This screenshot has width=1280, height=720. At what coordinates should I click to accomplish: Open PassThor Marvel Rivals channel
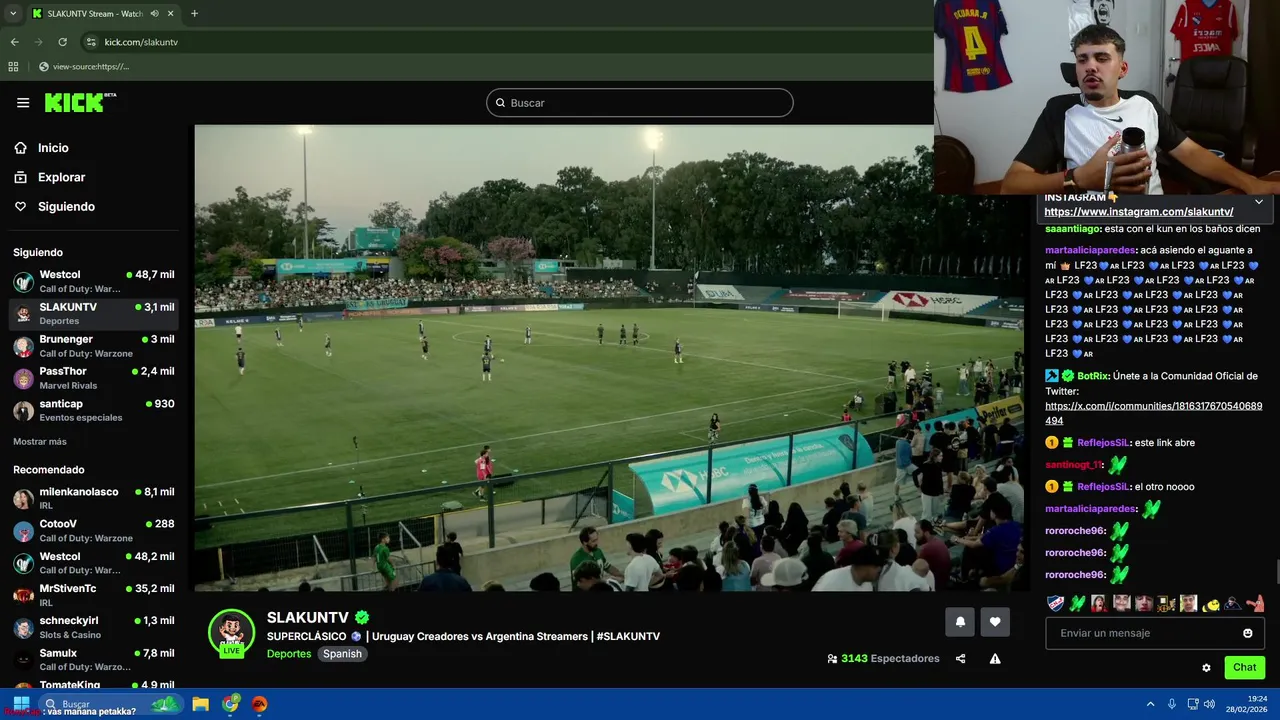point(94,377)
